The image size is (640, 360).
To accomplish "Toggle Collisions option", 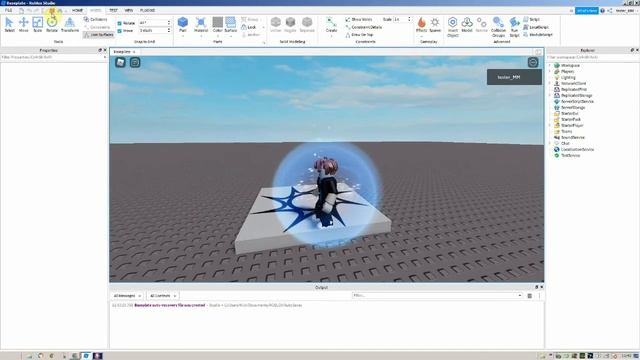I will pyautogui.click(x=96, y=19).
